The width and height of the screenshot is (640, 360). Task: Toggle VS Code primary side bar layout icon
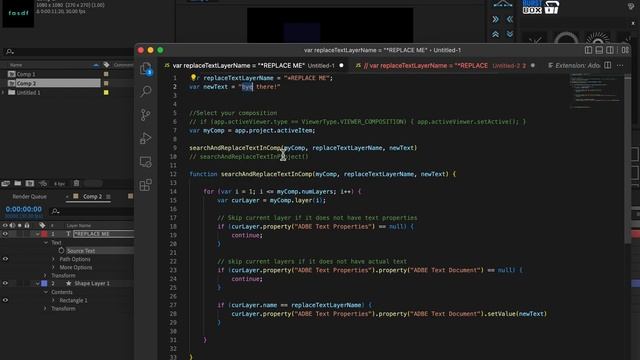[588, 50]
